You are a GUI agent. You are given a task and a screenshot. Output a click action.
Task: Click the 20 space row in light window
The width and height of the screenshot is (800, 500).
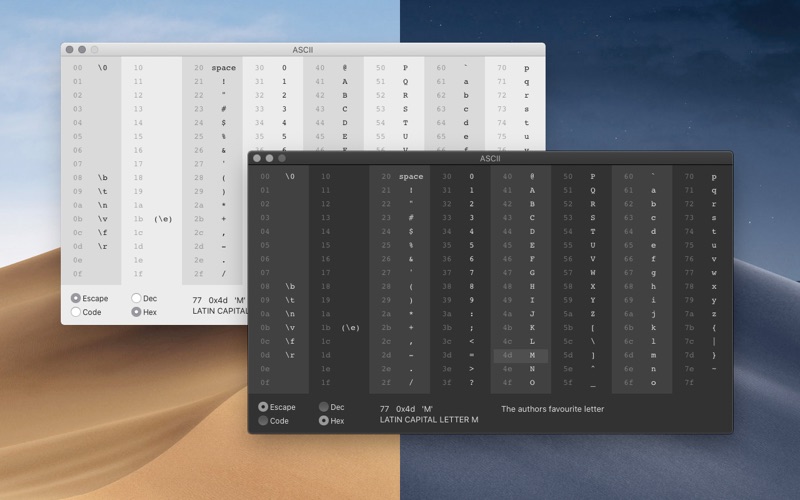click(x=212, y=68)
